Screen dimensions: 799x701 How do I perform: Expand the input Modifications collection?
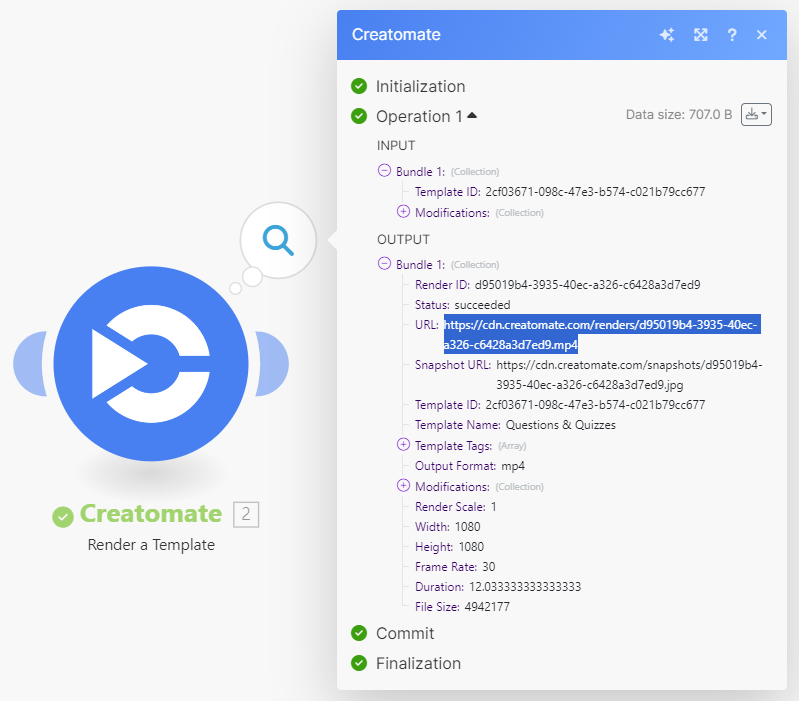pyautogui.click(x=403, y=212)
